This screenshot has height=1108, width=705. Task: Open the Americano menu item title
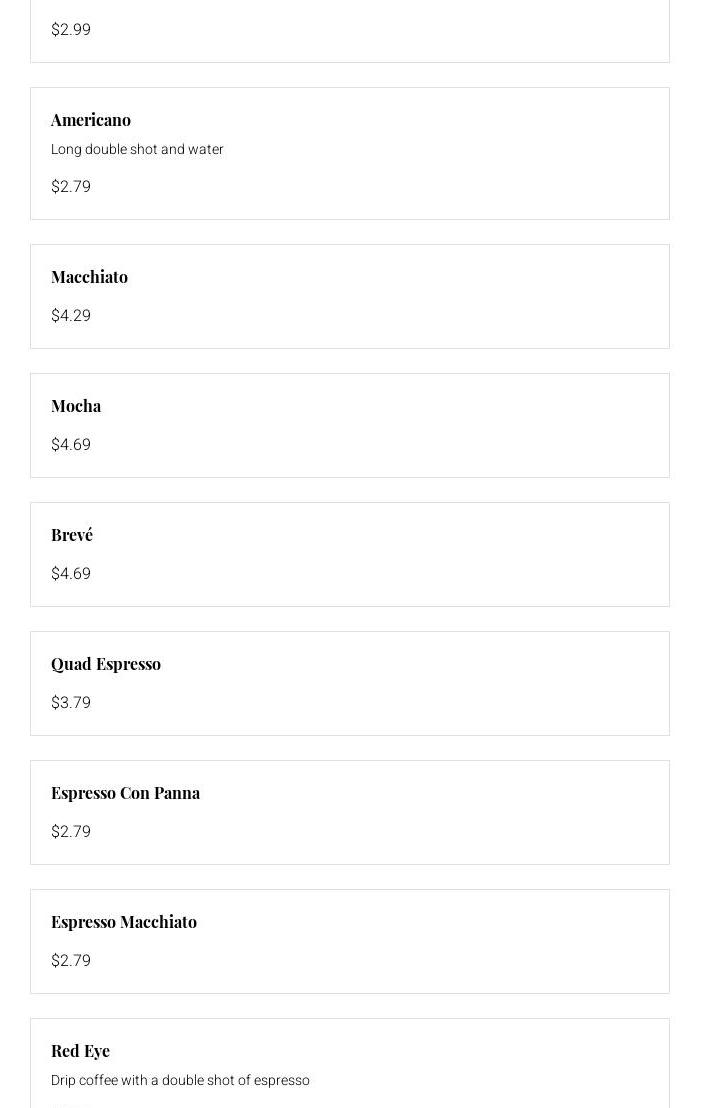click(x=91, y=120)
